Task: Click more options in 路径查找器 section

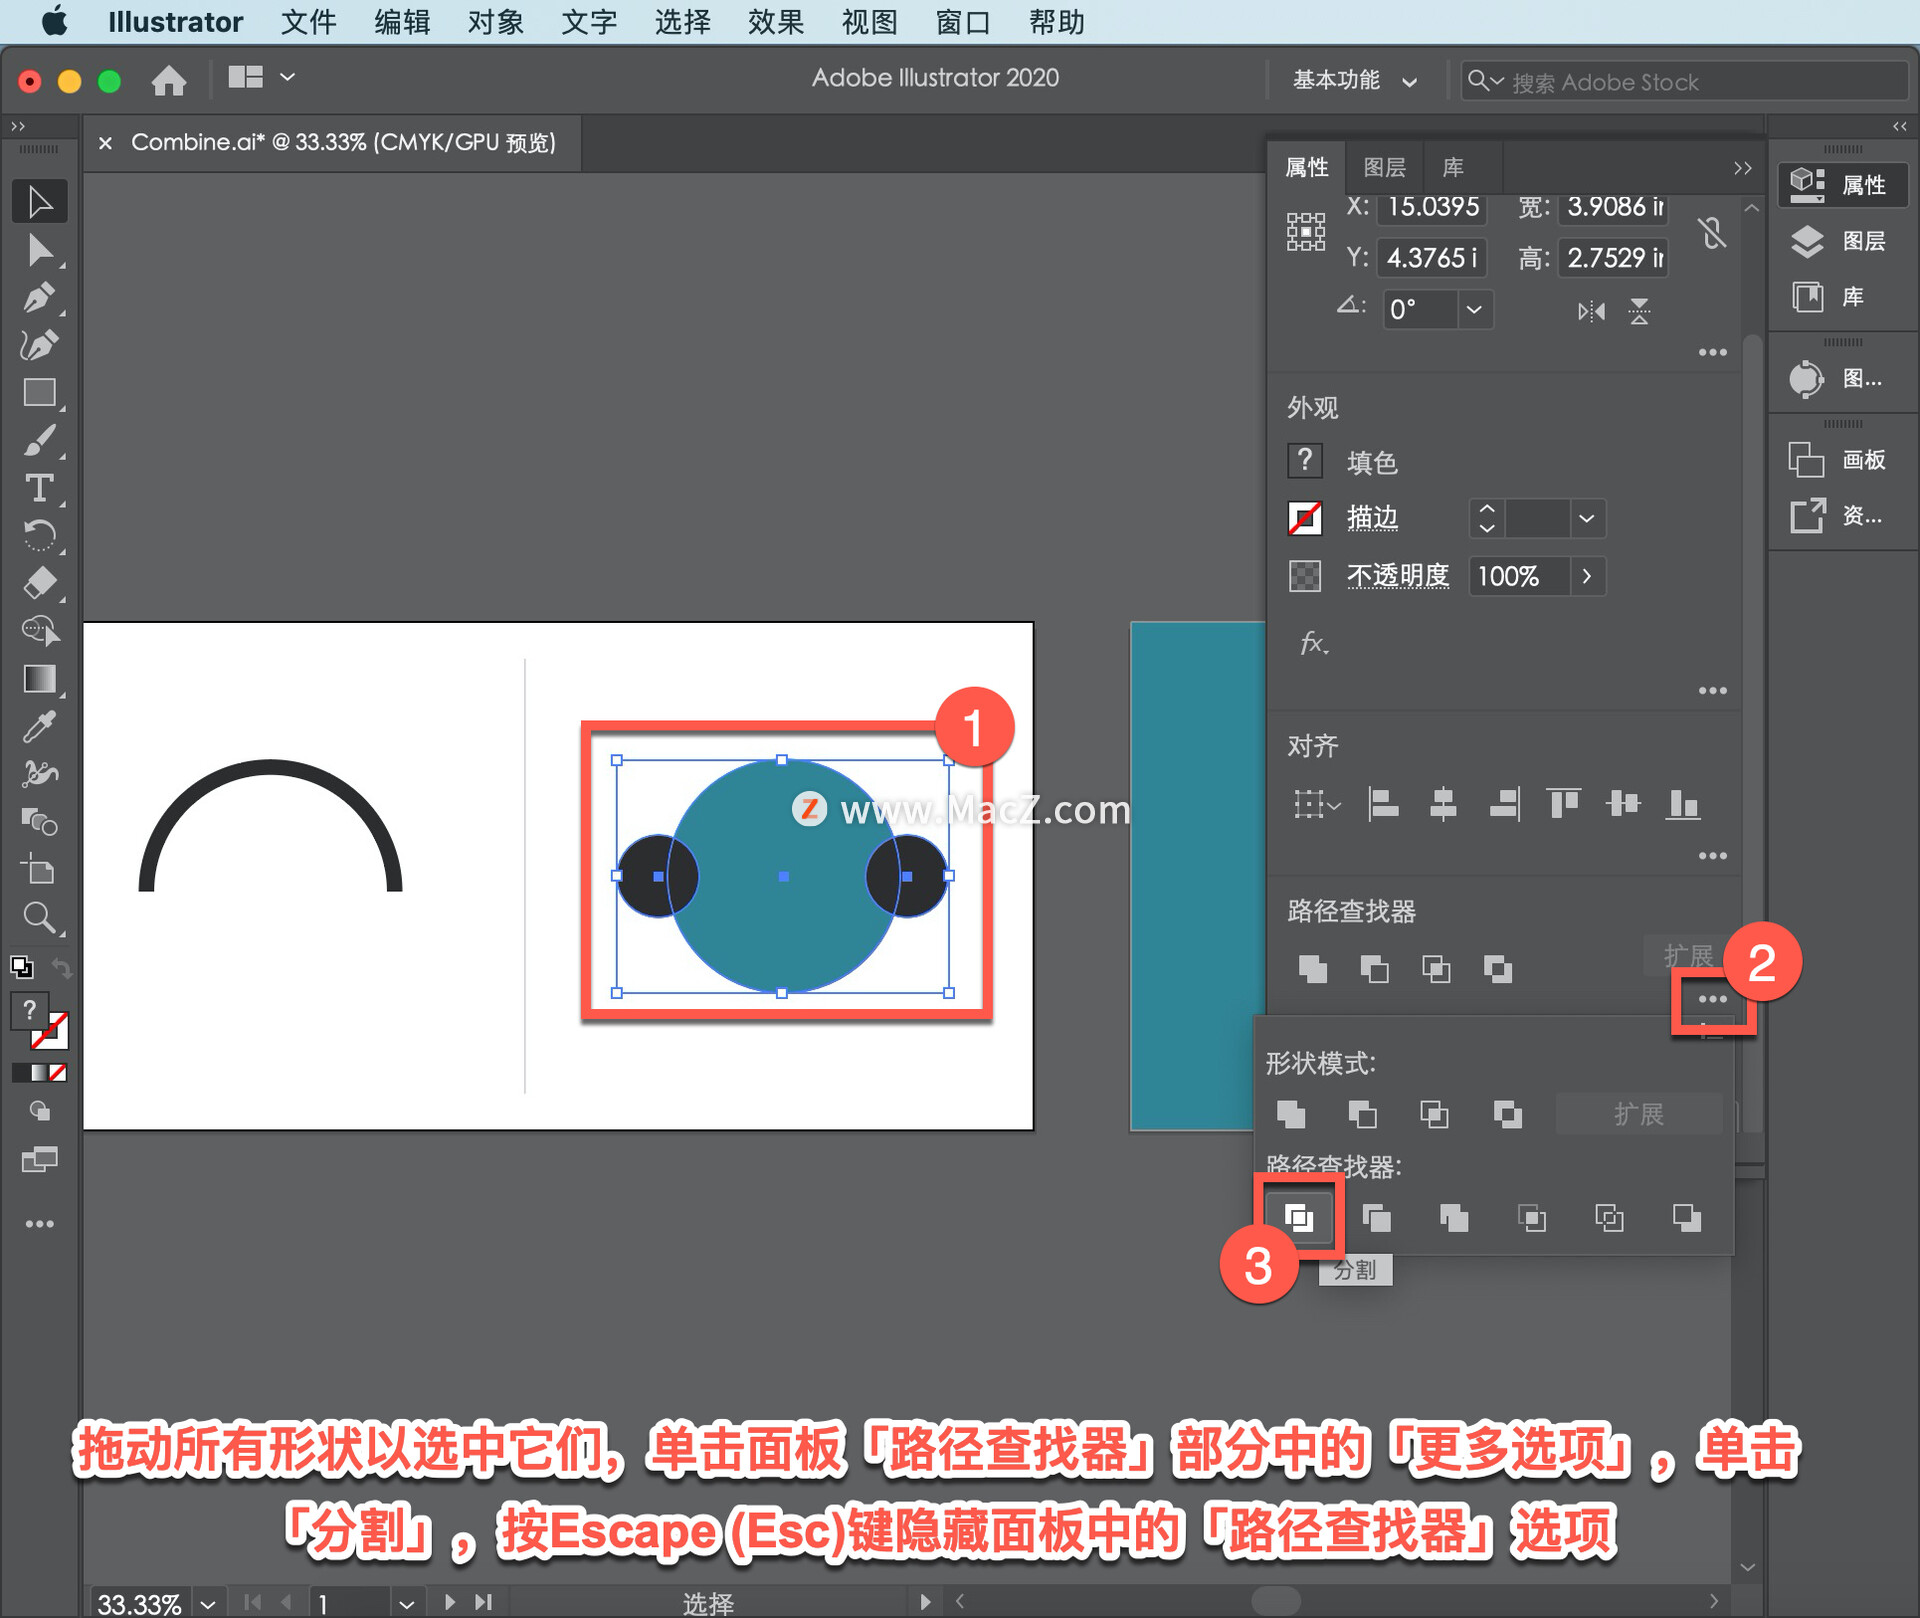Action: [x=1712, y=999]
